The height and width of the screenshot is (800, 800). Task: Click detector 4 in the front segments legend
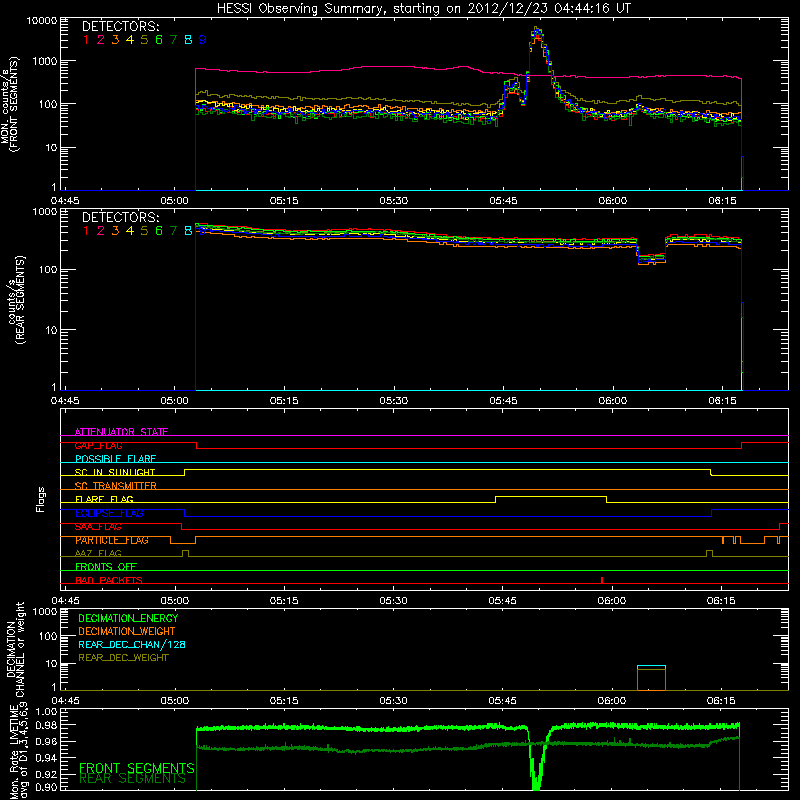coord(130,40)
